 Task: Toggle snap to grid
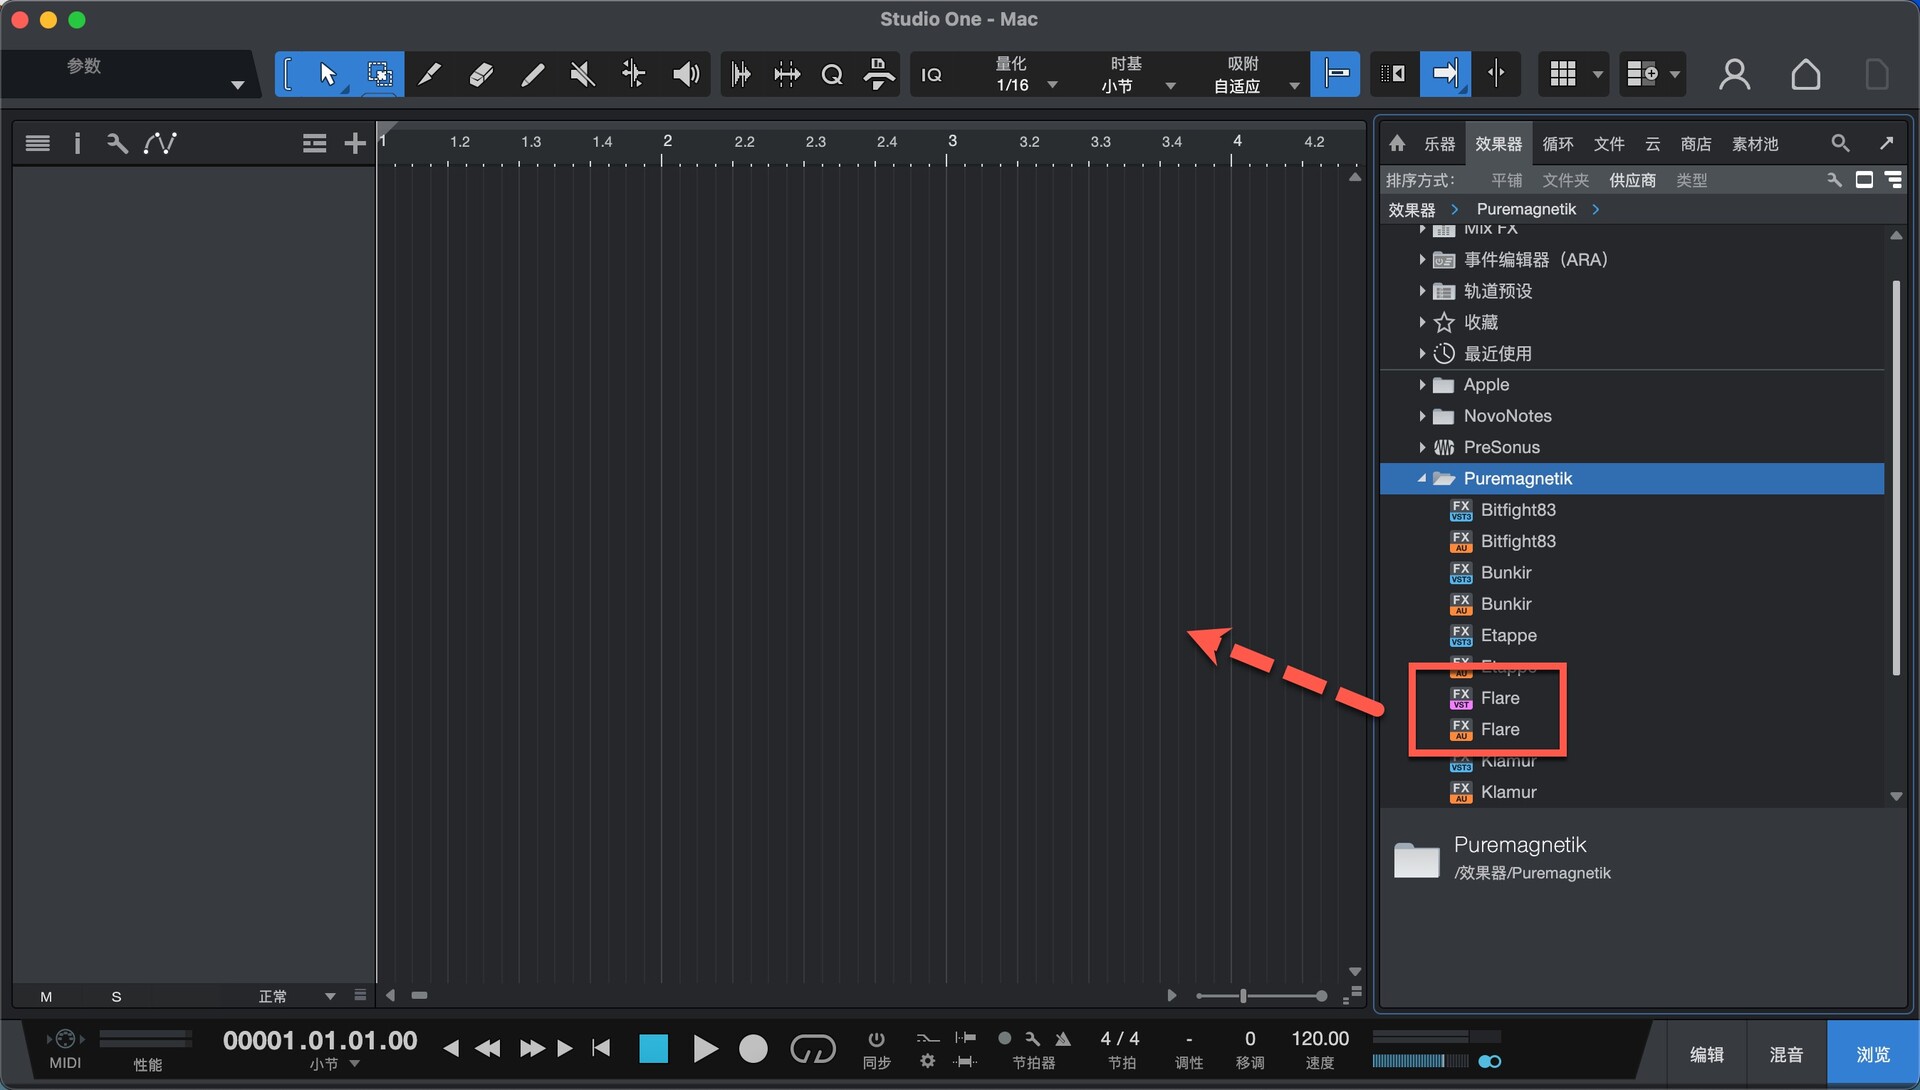(1336, 74)
